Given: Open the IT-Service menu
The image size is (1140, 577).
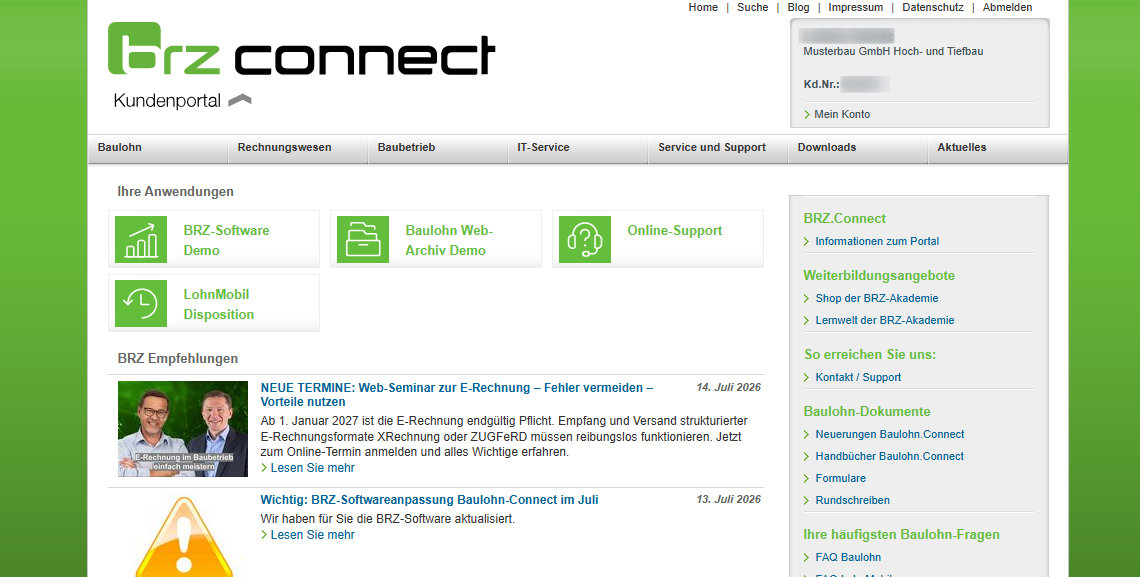Looking at the screenshot, I should tap(577, 148).
